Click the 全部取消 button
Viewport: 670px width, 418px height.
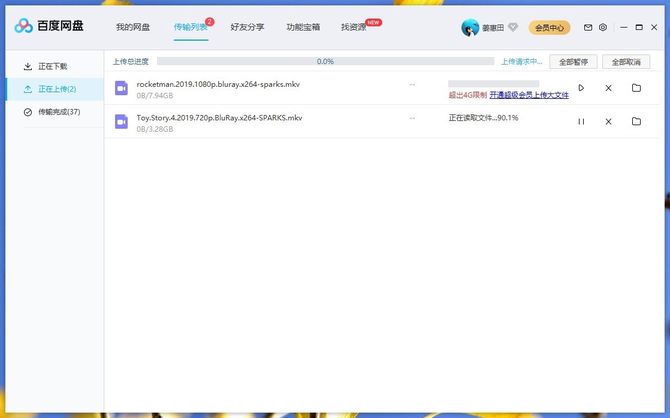[x=626, y=62]
